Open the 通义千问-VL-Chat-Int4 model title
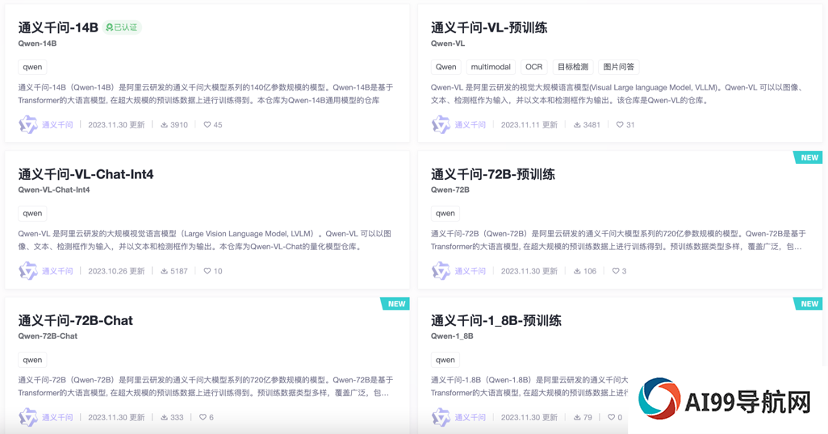Screen dimensions: 828x434 (x=86, y=174)
